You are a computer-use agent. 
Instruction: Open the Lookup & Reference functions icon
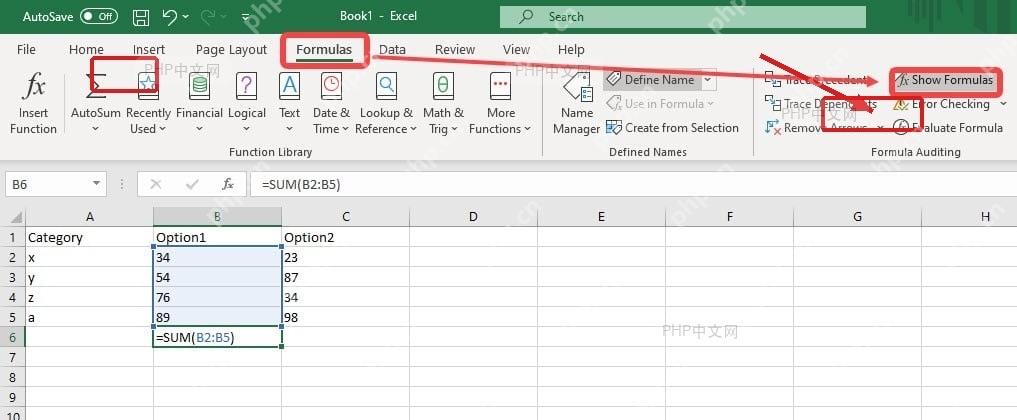click(387, 85)
